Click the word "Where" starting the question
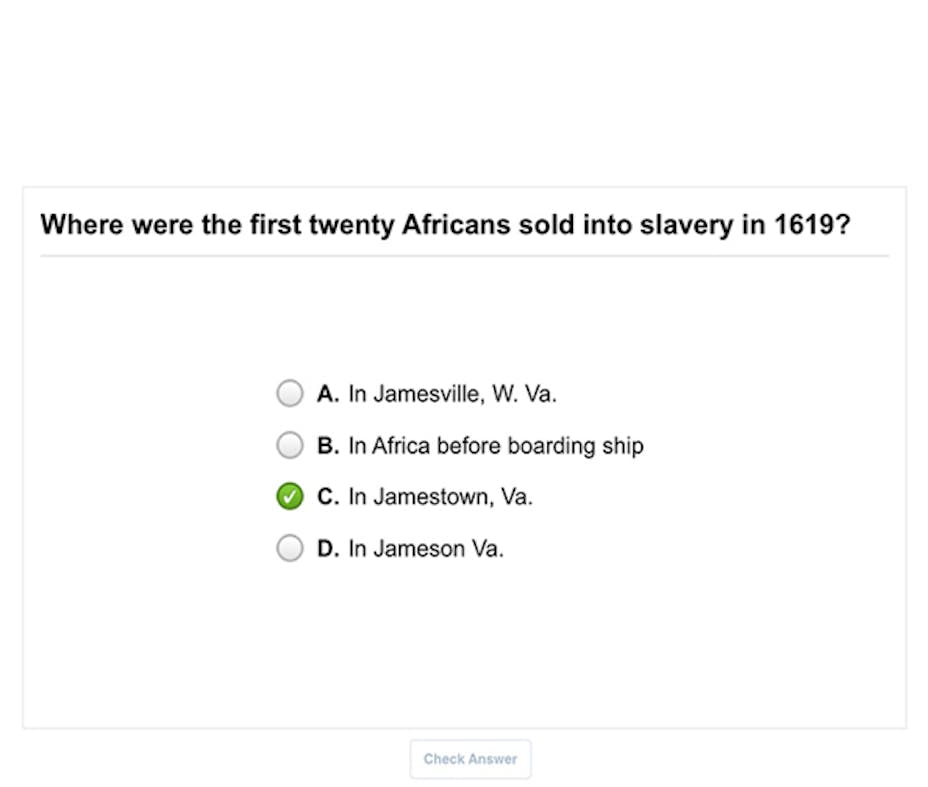 [82, 224]
